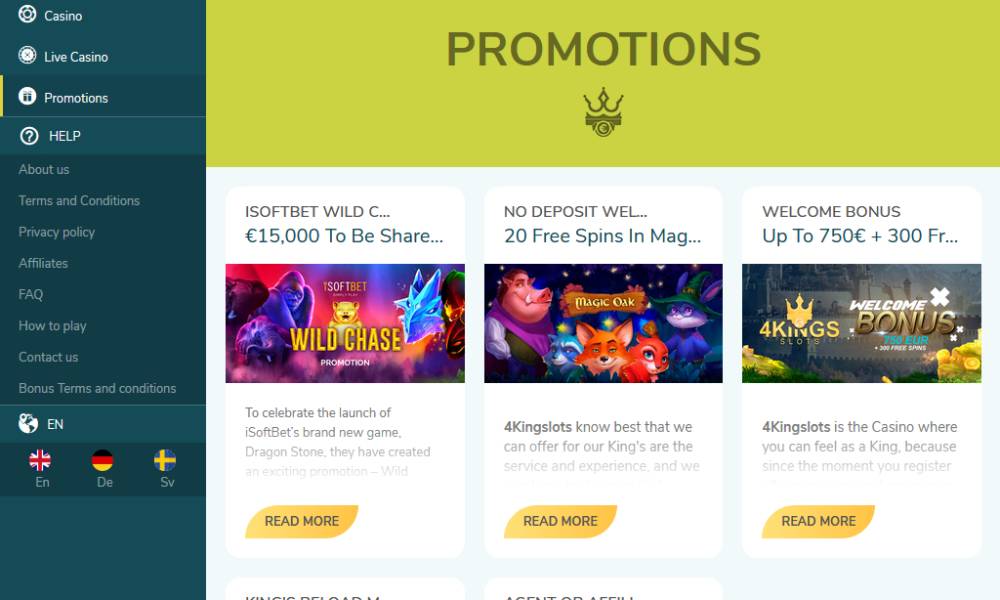Expand the EN language selector
1000x600 pixels.
(103, 424)
